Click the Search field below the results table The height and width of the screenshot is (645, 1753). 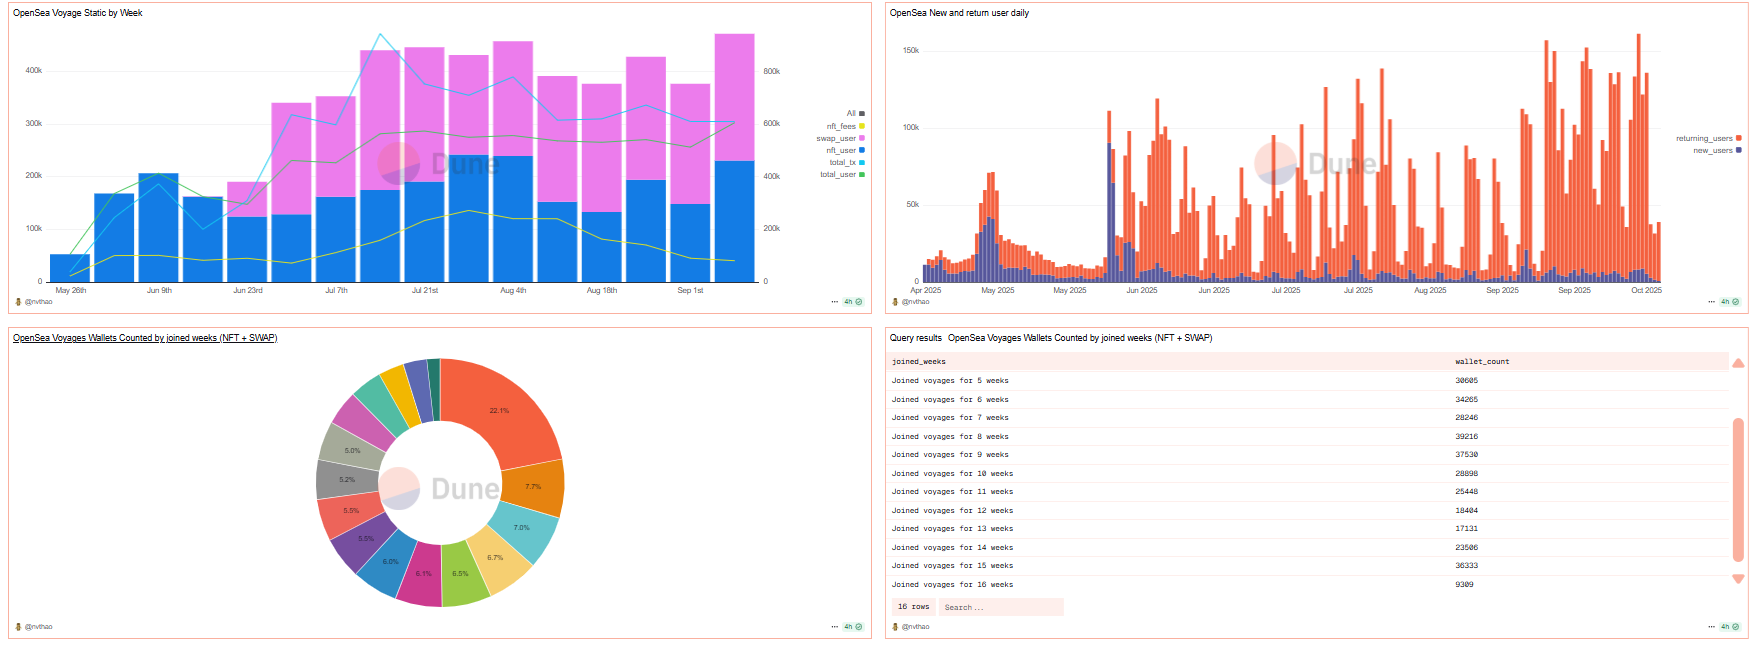1001,607
